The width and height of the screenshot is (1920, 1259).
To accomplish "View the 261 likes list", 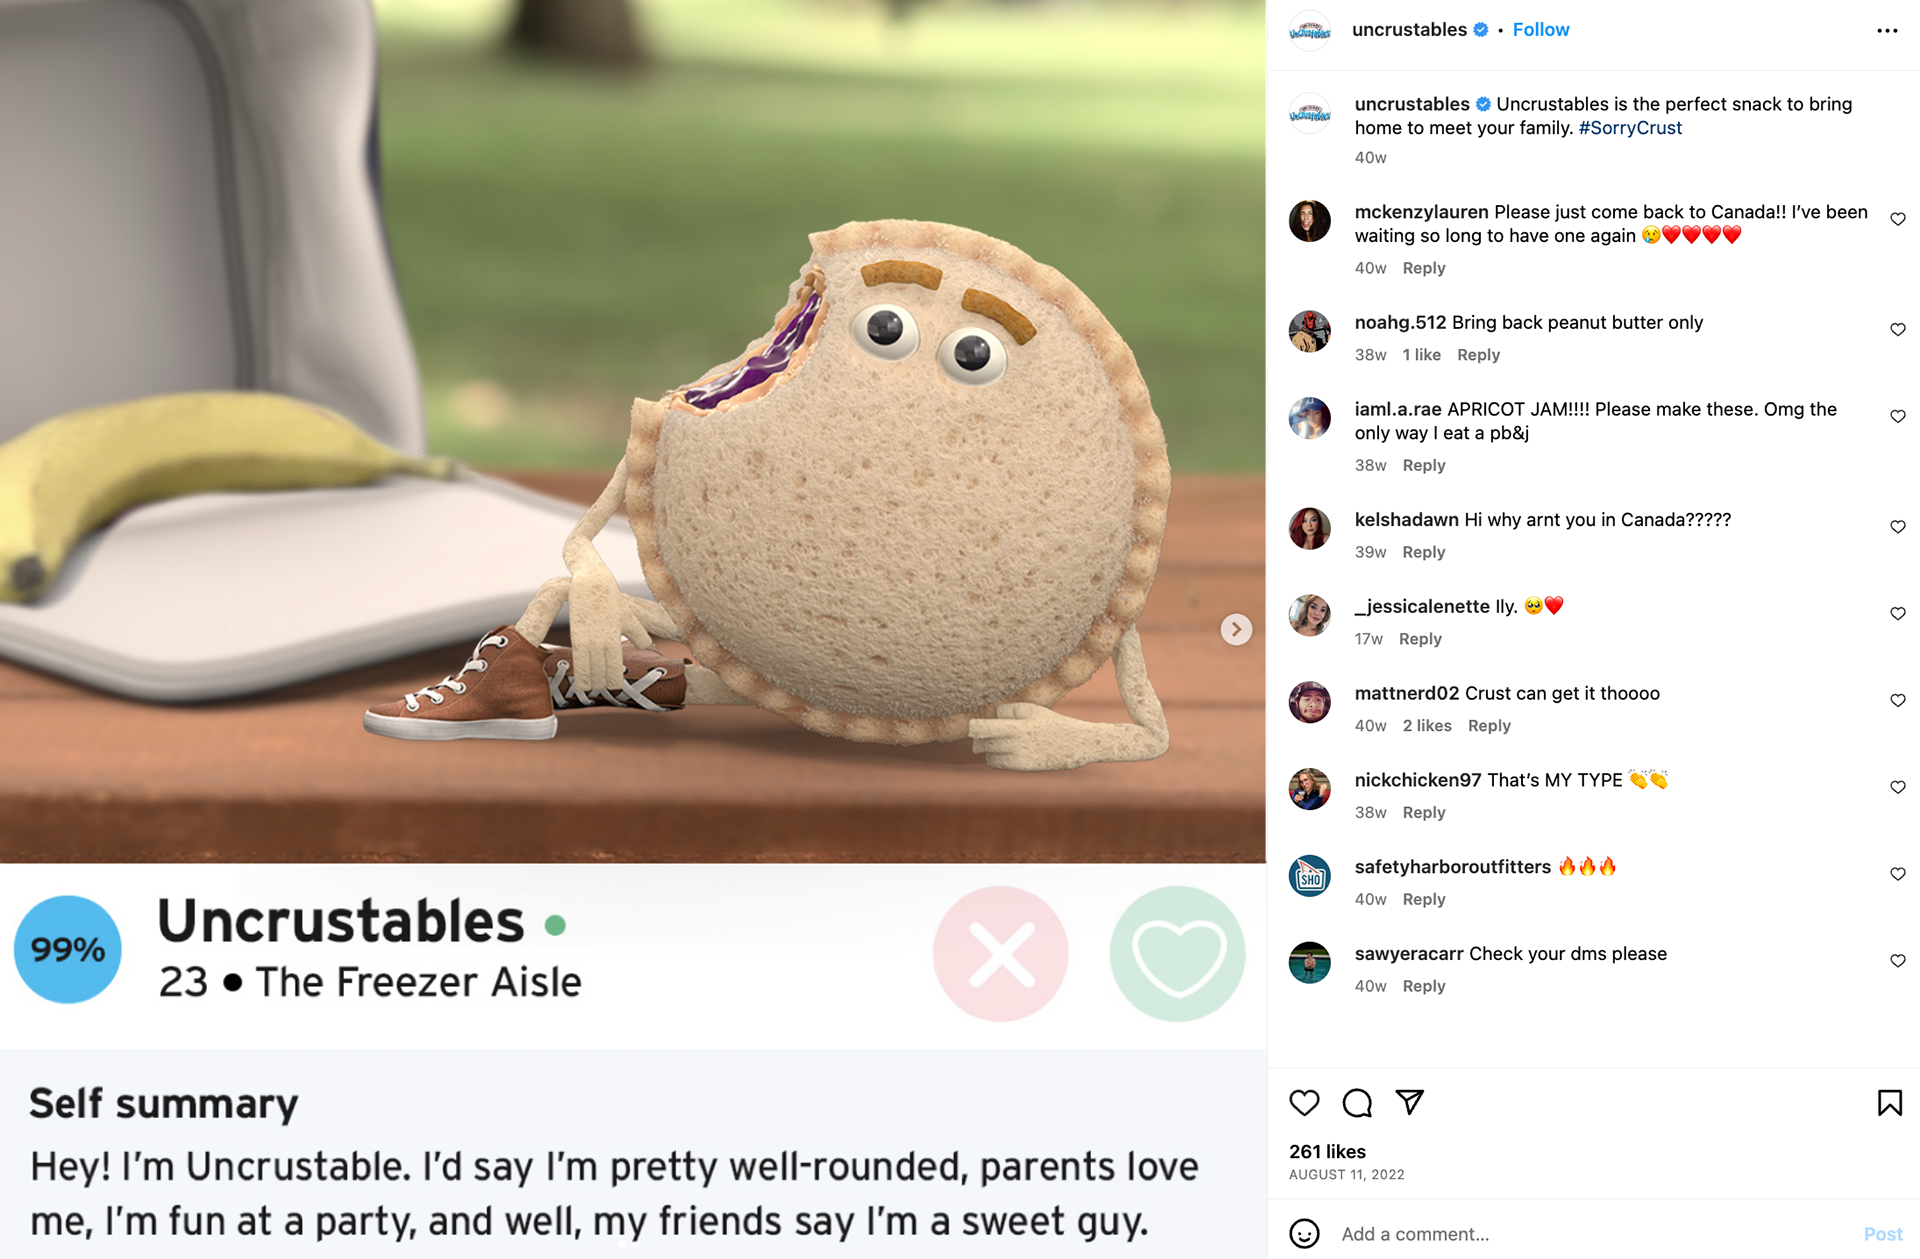I will point(1327,1151).
